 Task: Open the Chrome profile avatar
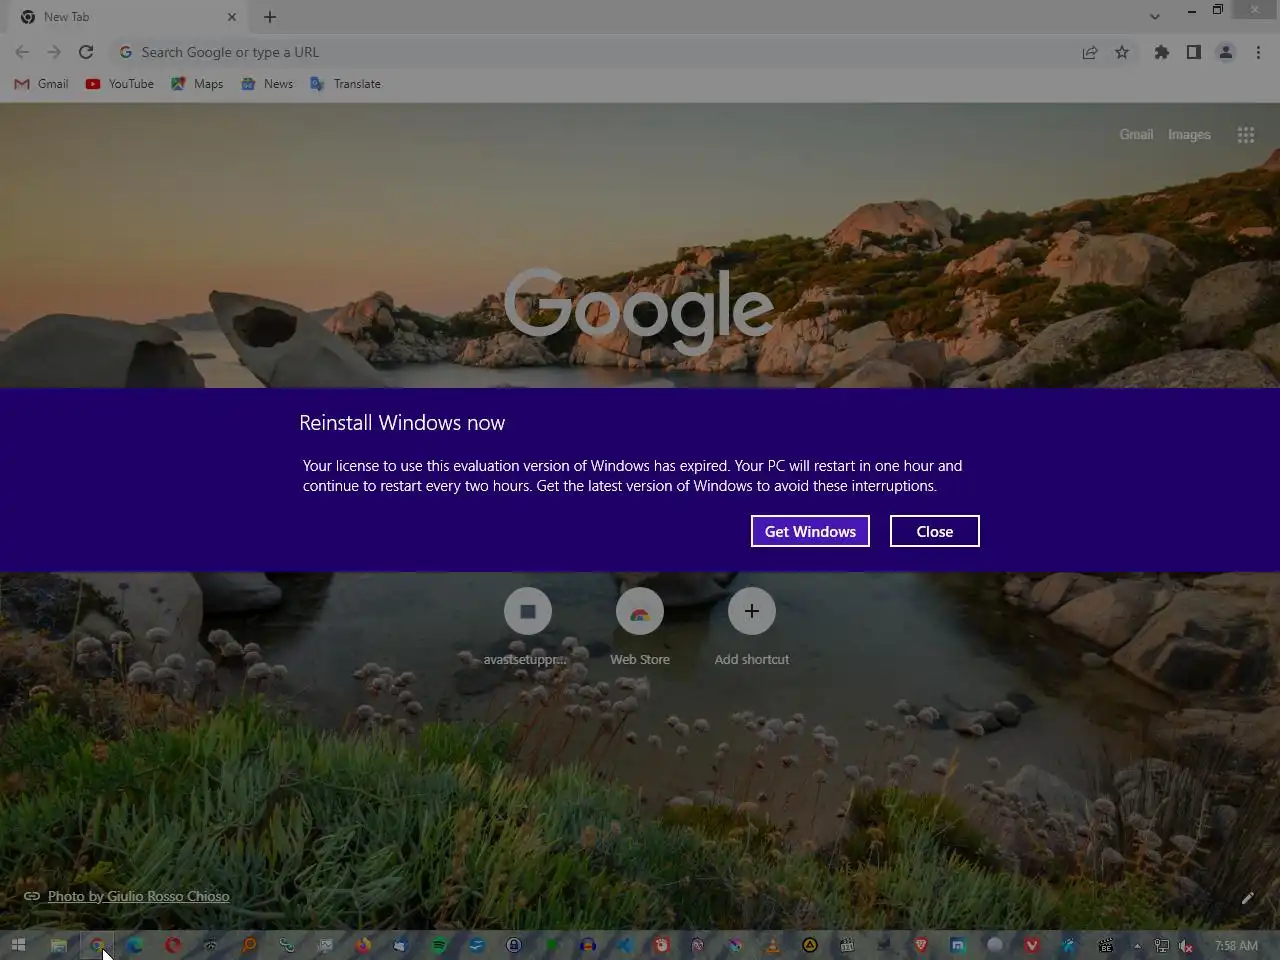coord(1225,52)
